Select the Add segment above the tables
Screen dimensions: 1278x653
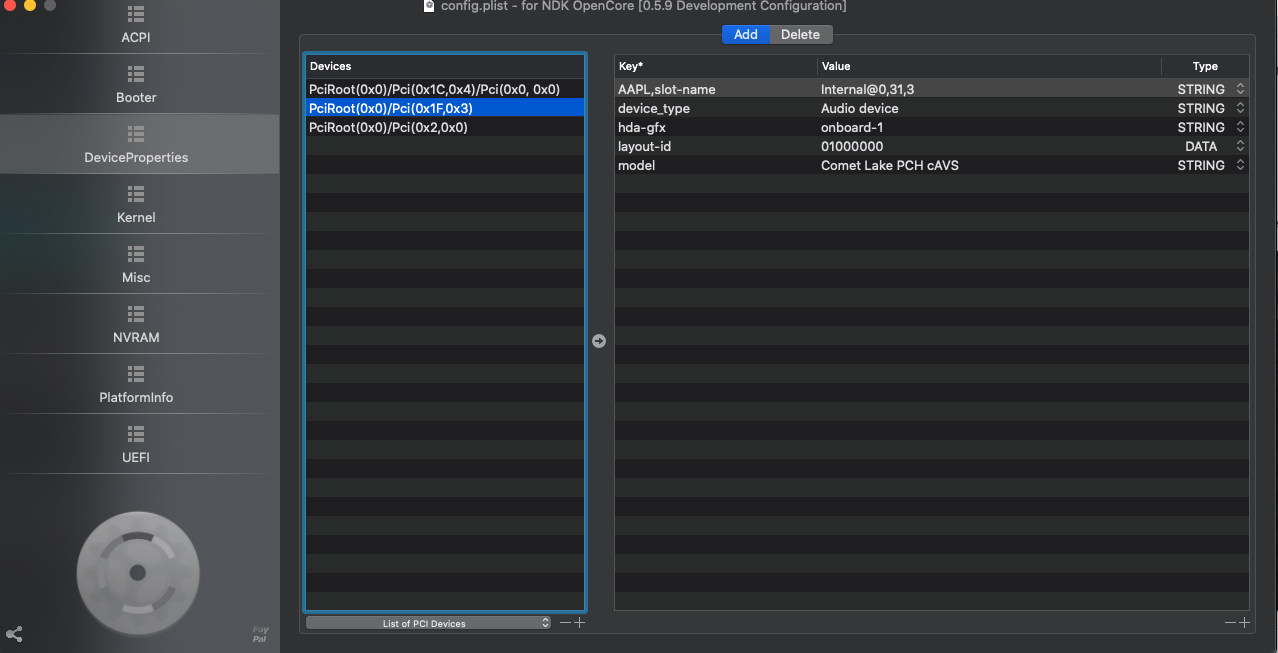coord(746,35)
